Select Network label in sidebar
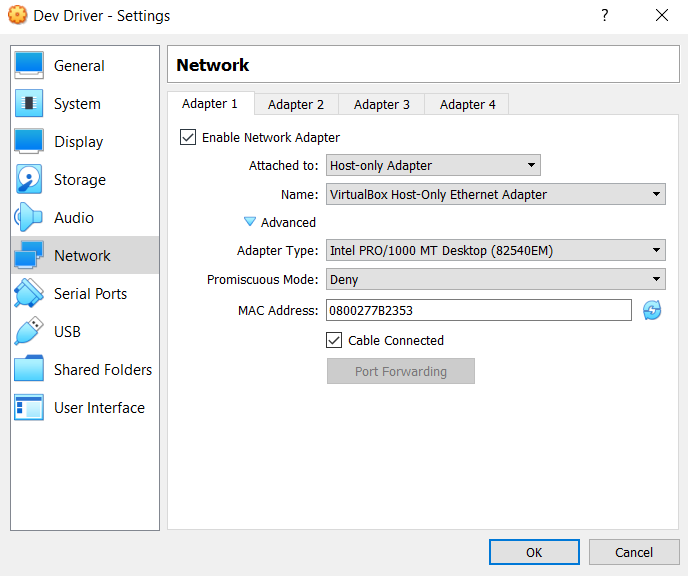This screenshot has width=688, height=576. [x=82, y=256]
